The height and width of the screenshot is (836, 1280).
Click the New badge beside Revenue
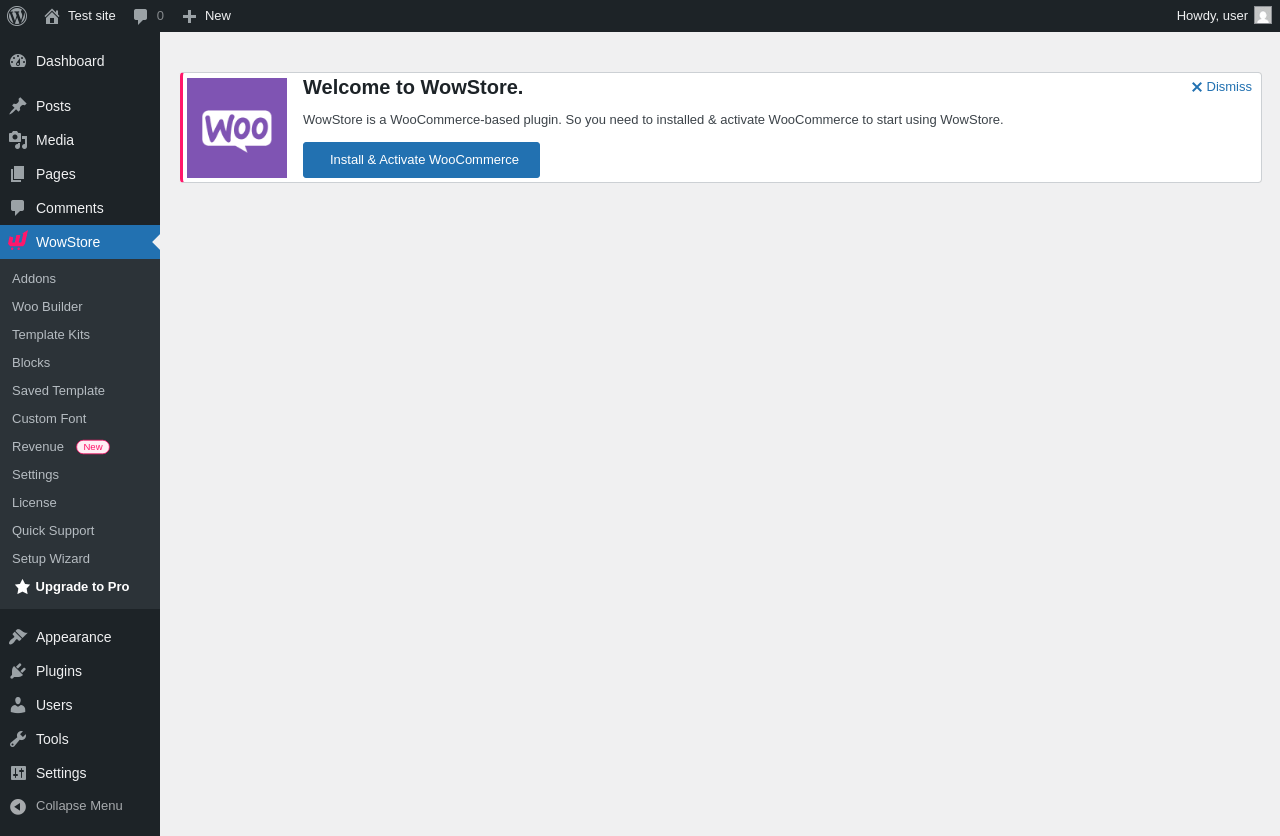coord(93,447)
